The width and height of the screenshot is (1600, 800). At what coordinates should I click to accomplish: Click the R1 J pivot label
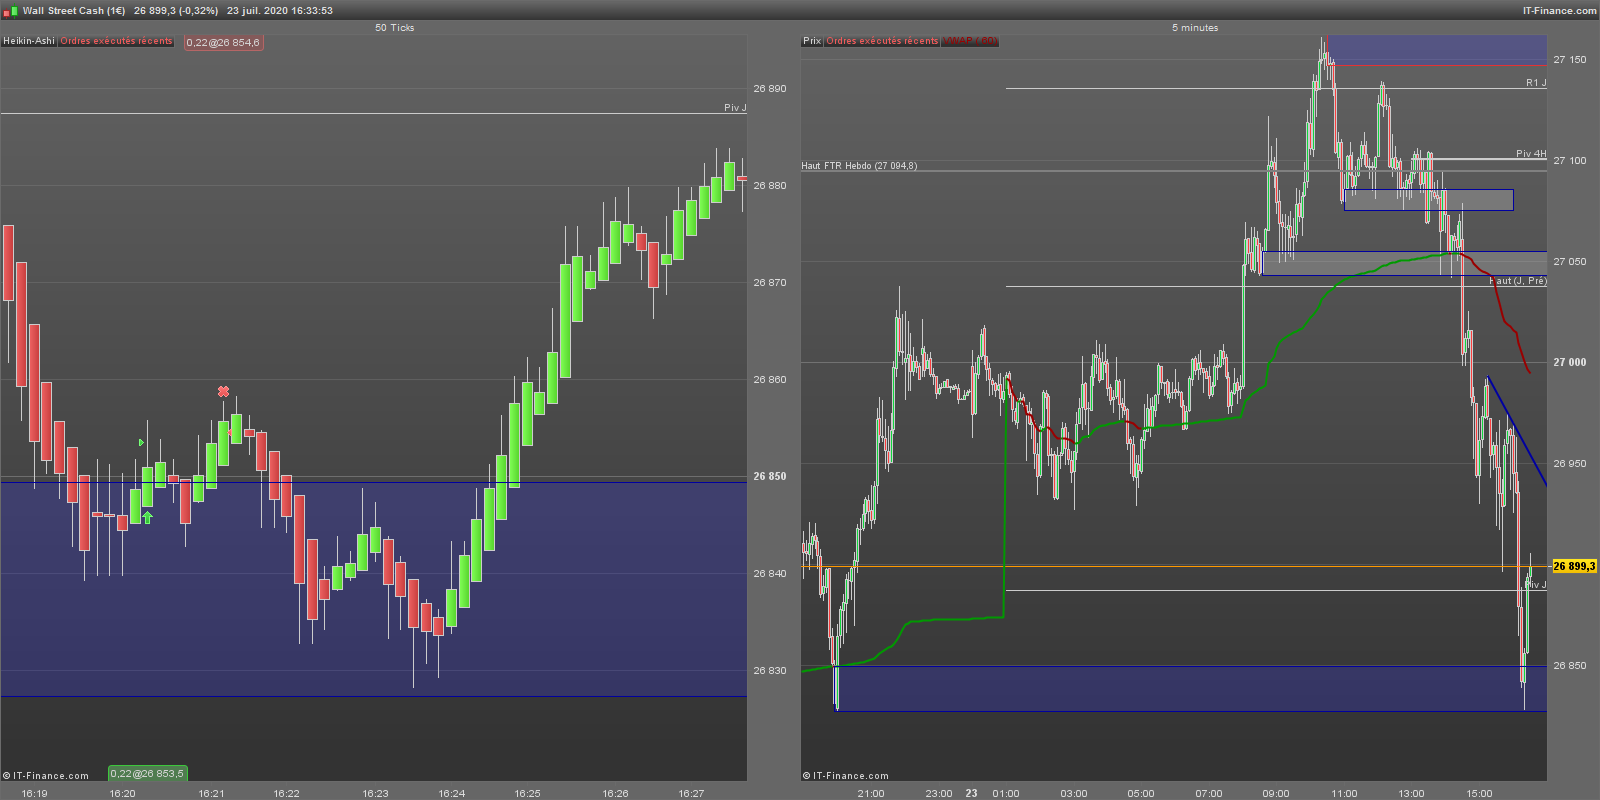1536,83
